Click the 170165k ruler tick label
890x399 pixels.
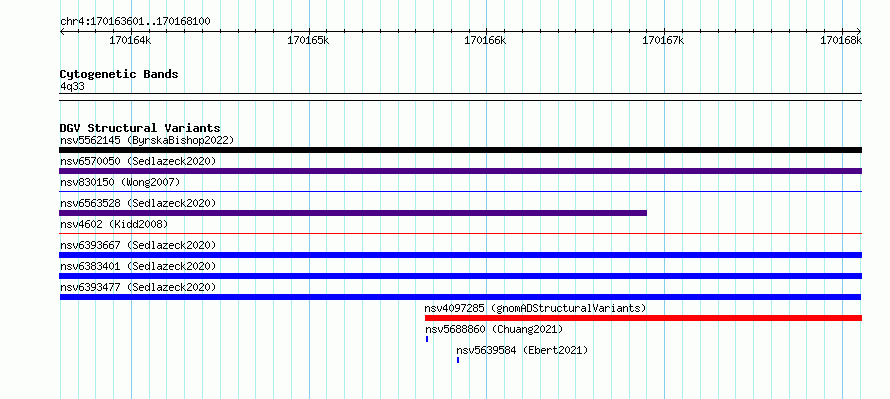point(308,40)
